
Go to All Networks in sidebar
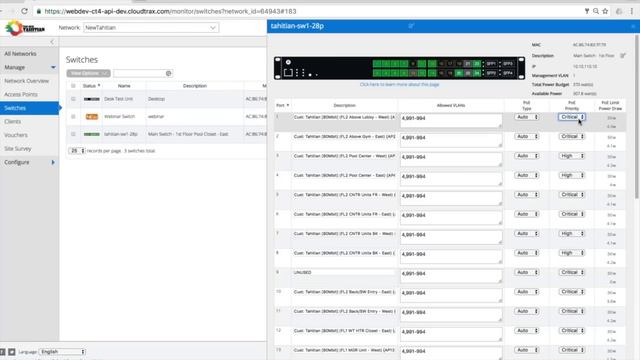tap(20, 54)
